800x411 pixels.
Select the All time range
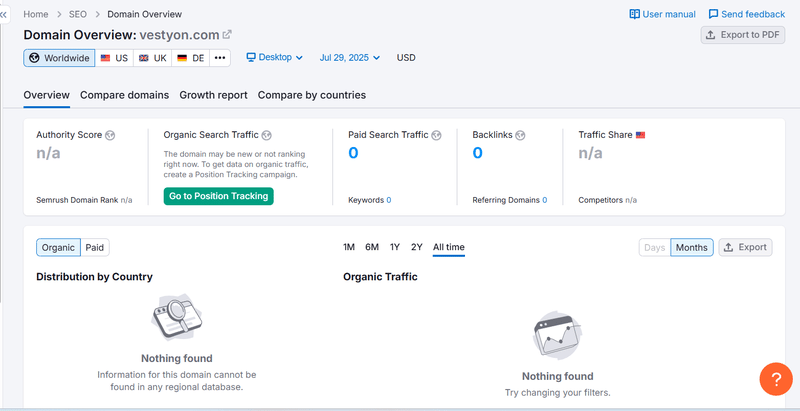[x=449, y=247]
